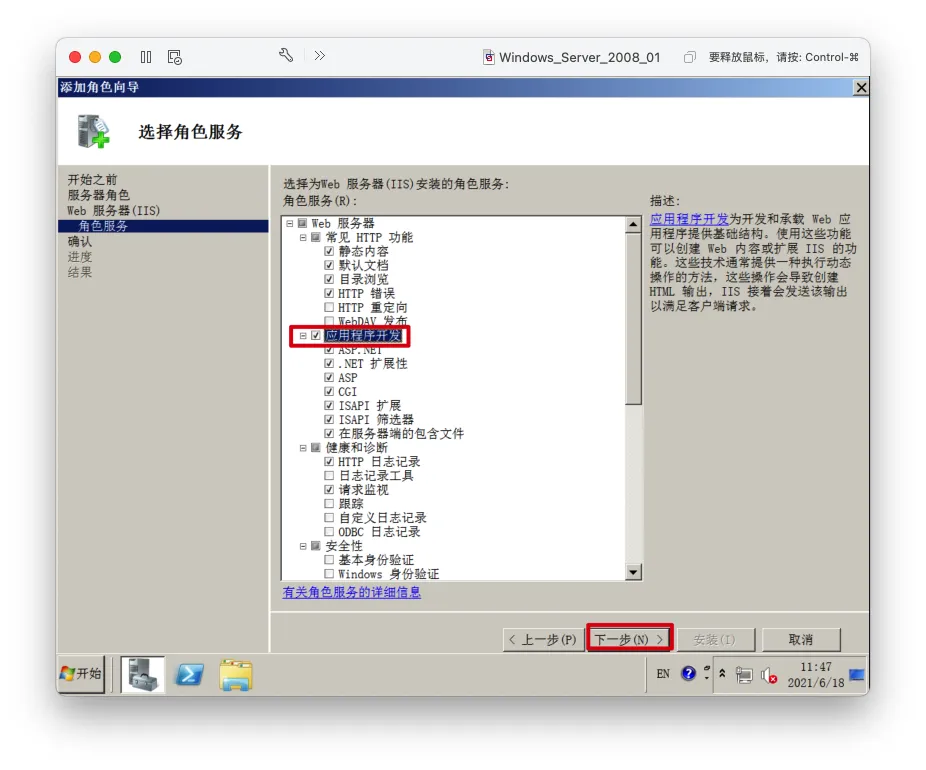926x770 pixels.
Task: Collapse 应用程序开发 node
Action: click(x=303, y=335)
